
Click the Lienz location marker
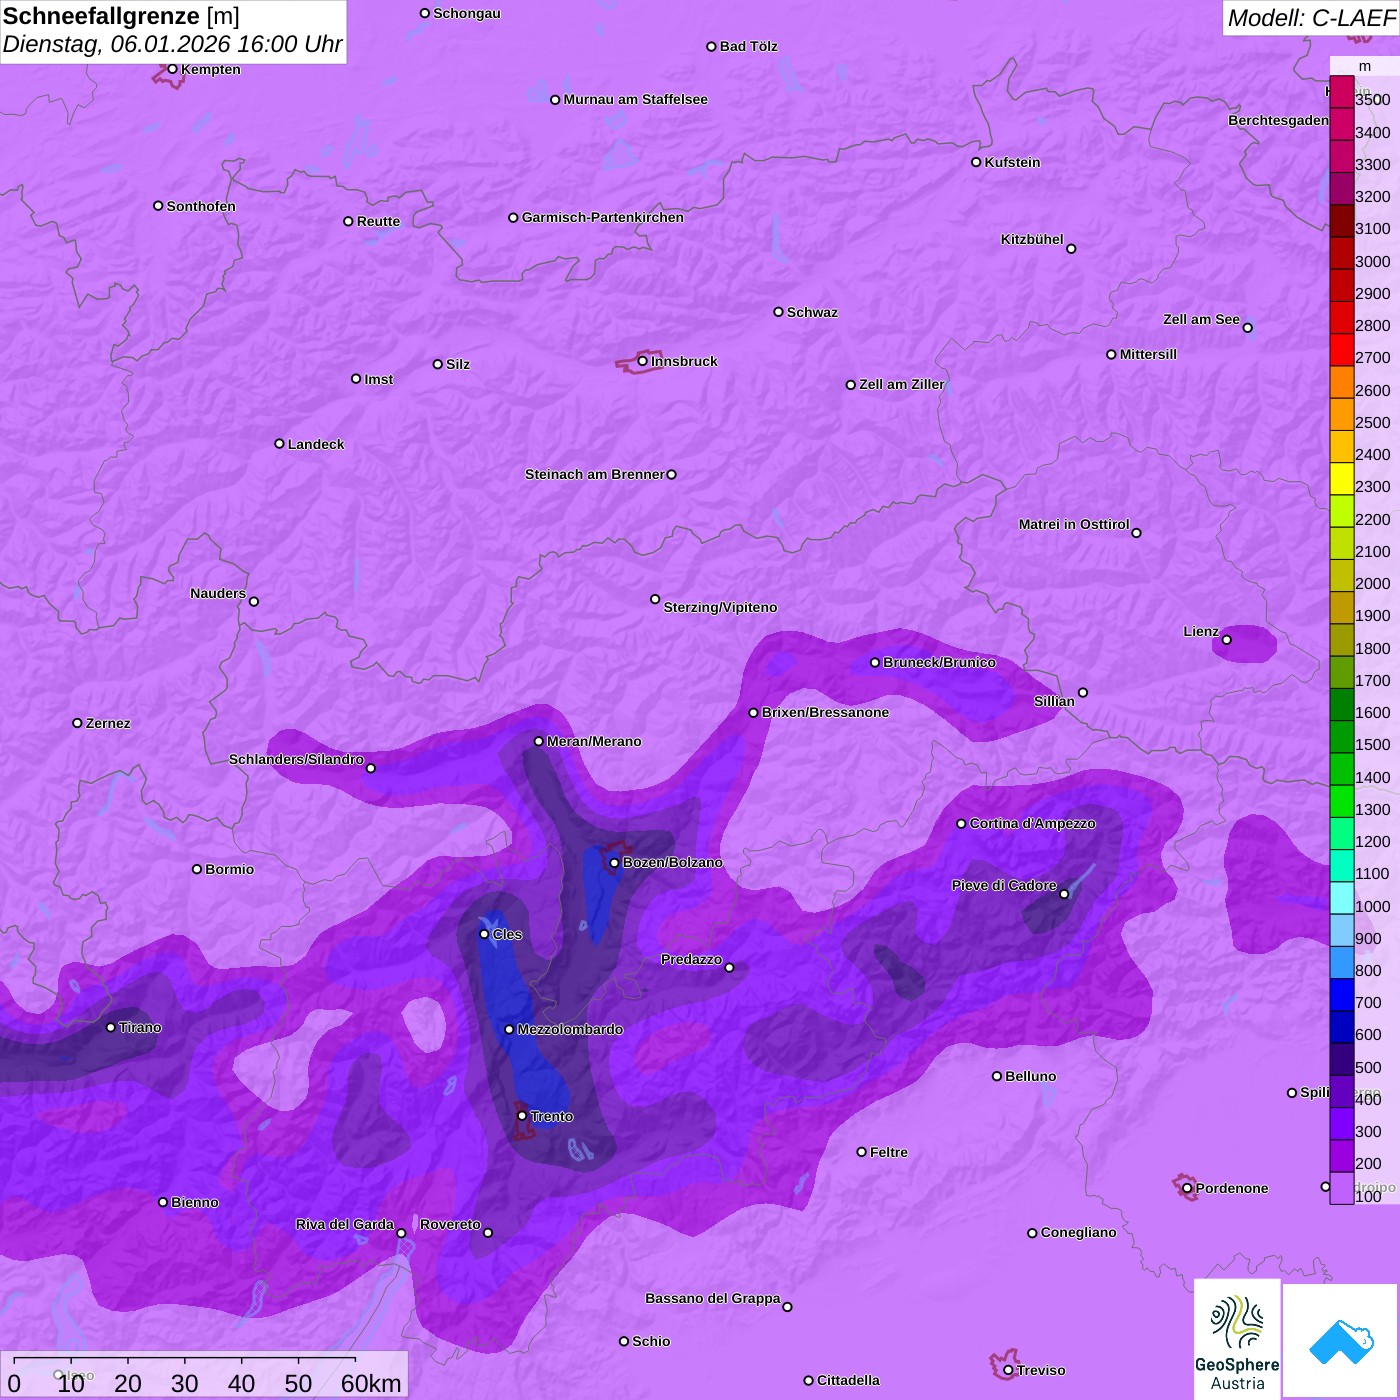[x=1227, y=640]
